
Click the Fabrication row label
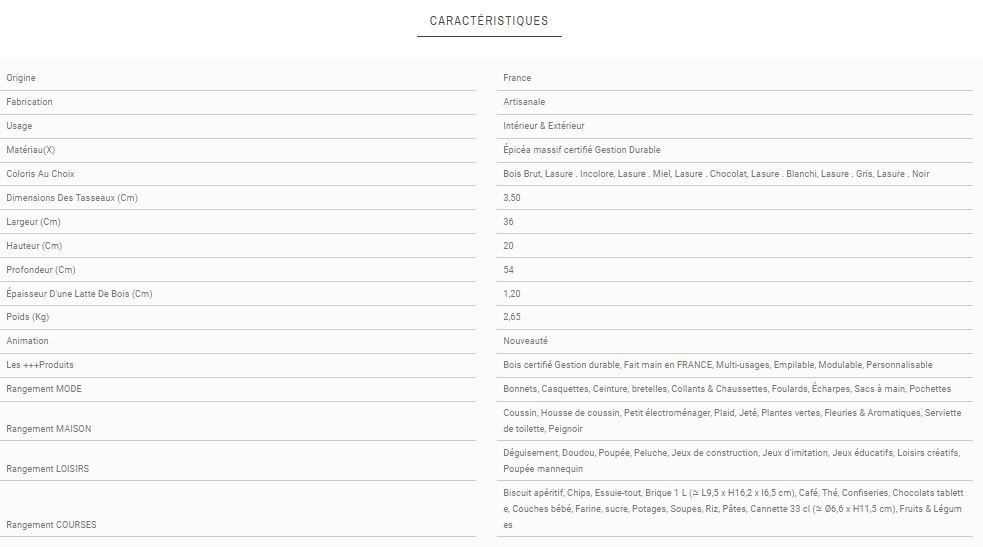click(x=29, y=102)
